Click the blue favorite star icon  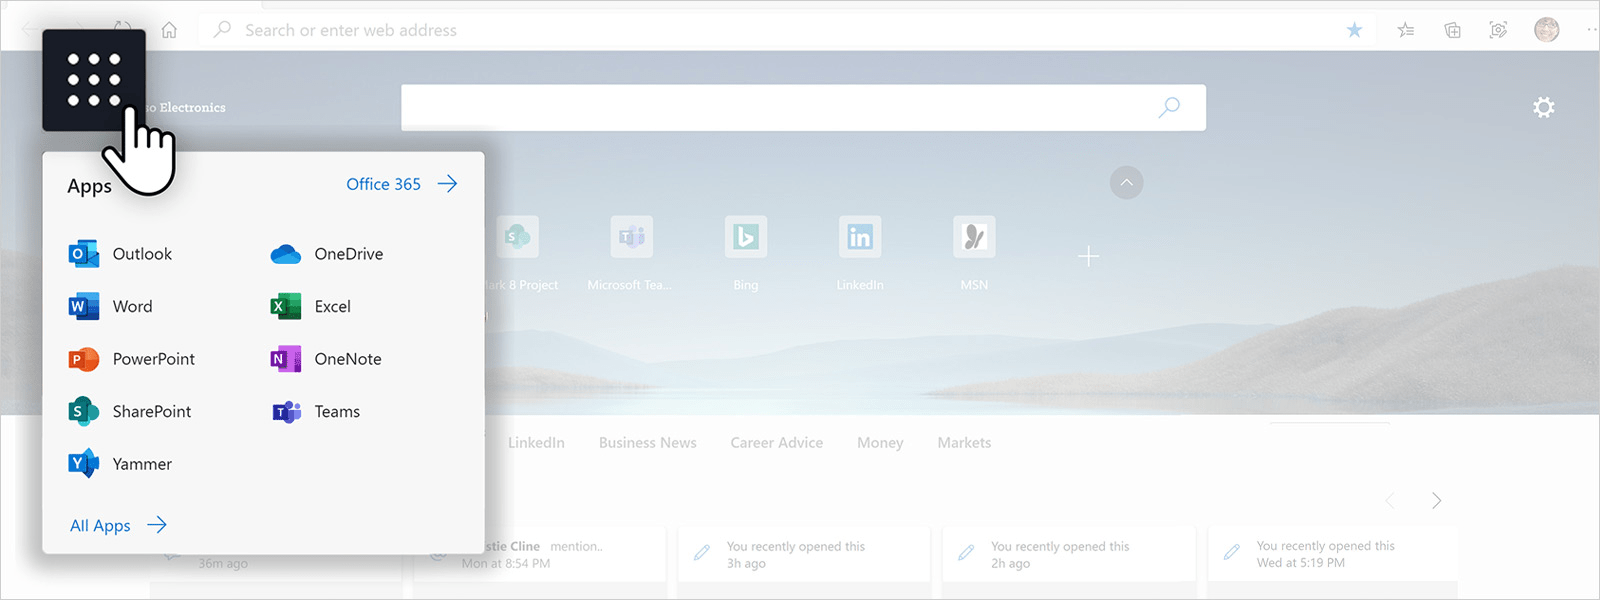[x=1354, y=30]
